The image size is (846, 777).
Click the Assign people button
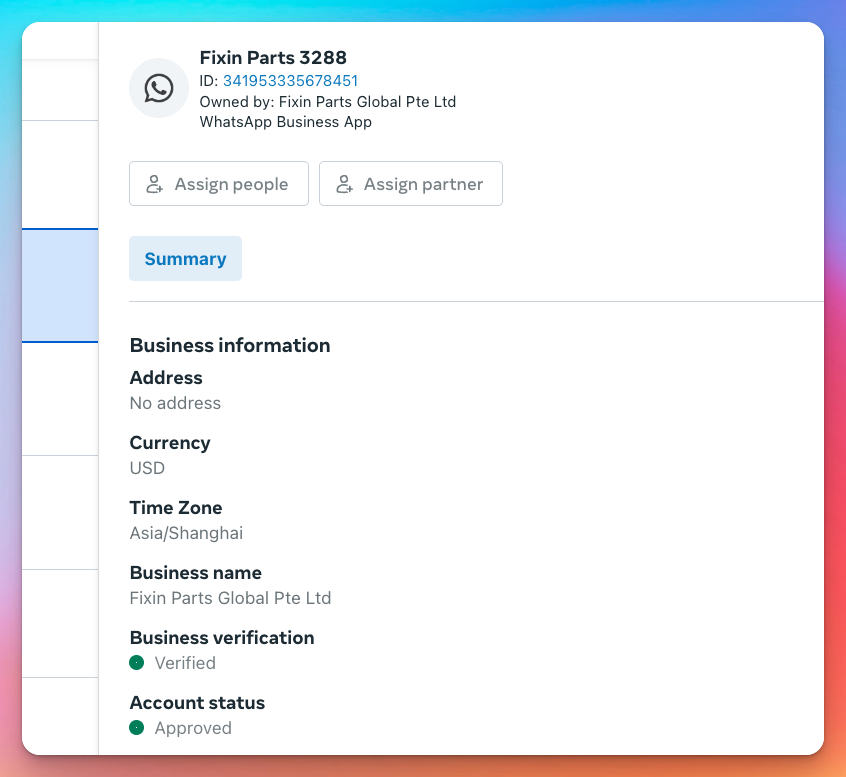(x=219, y=183)
